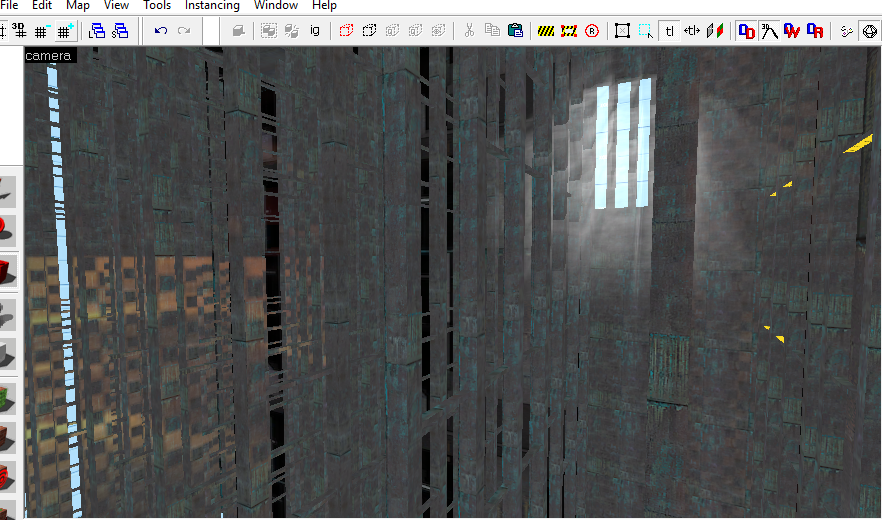Hide unselected objects with black dashed cube
The image size is (882, 520).
(370, 30)
